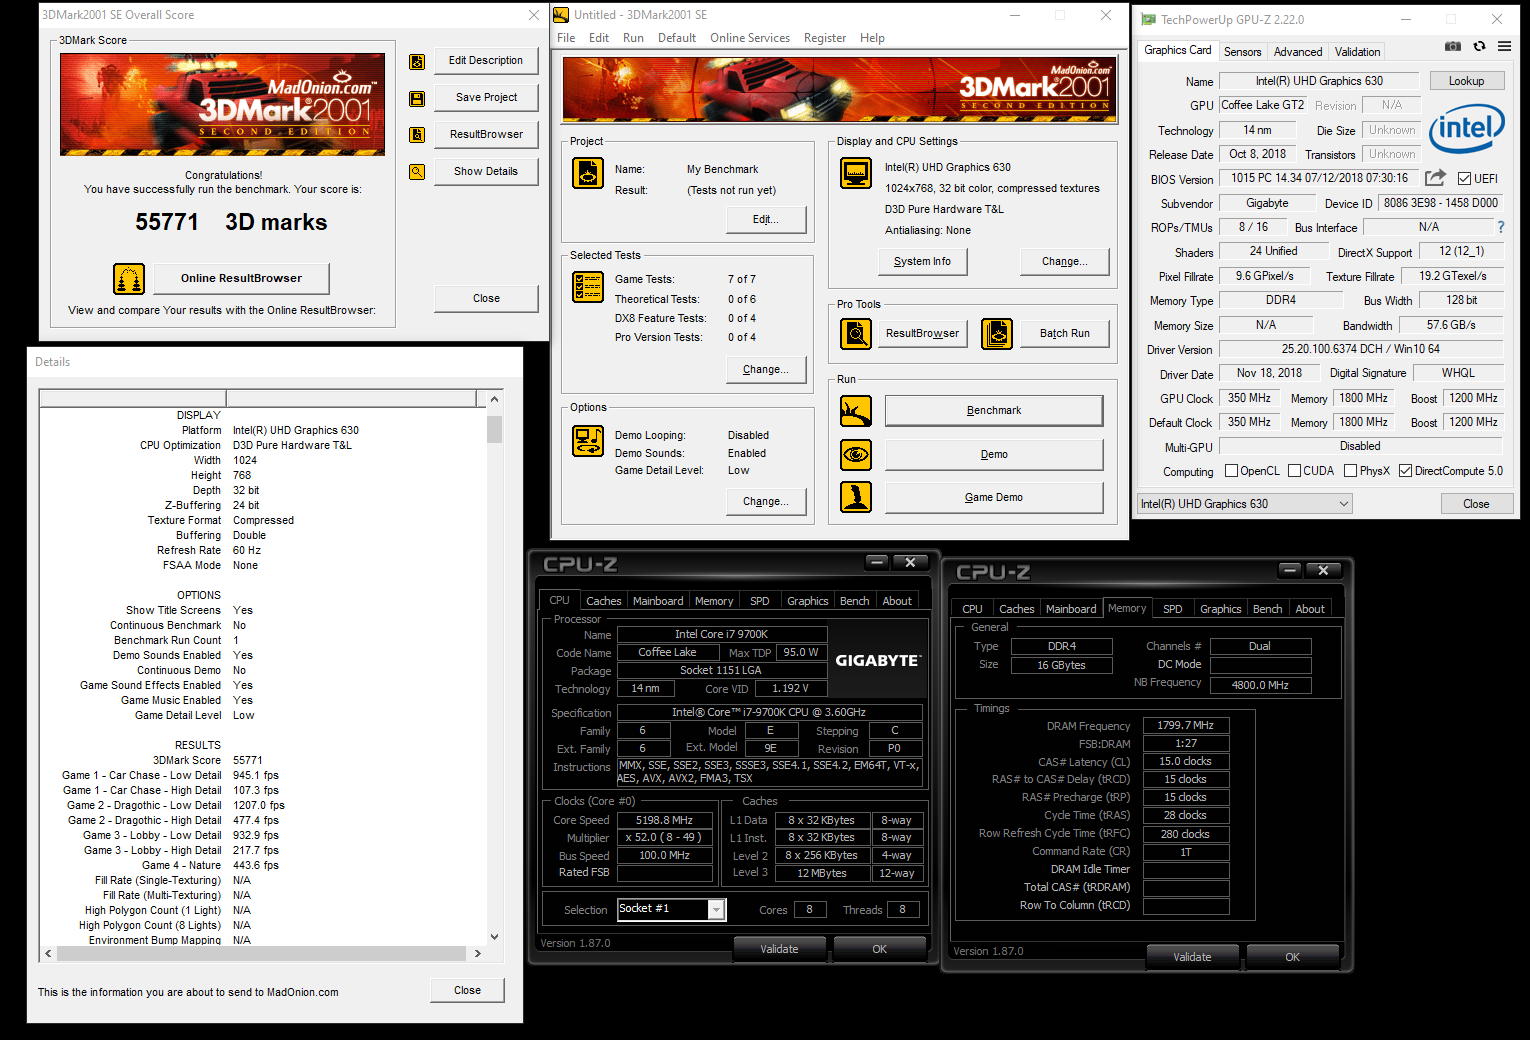Open the File menu in 3DMark2001

(x=566, y=38)
